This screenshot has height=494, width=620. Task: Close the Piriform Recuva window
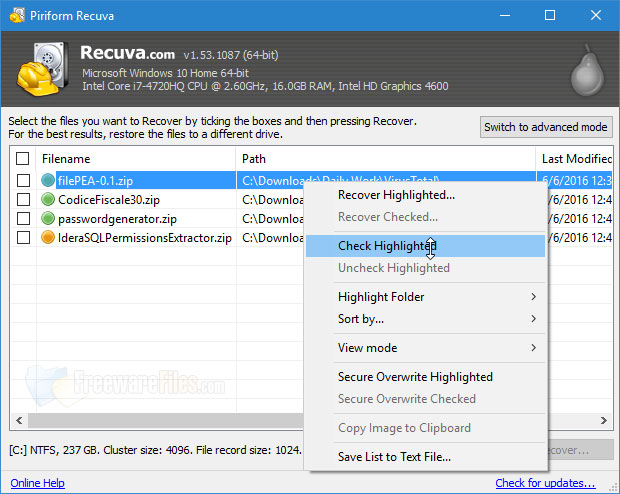tap(596, 15)
